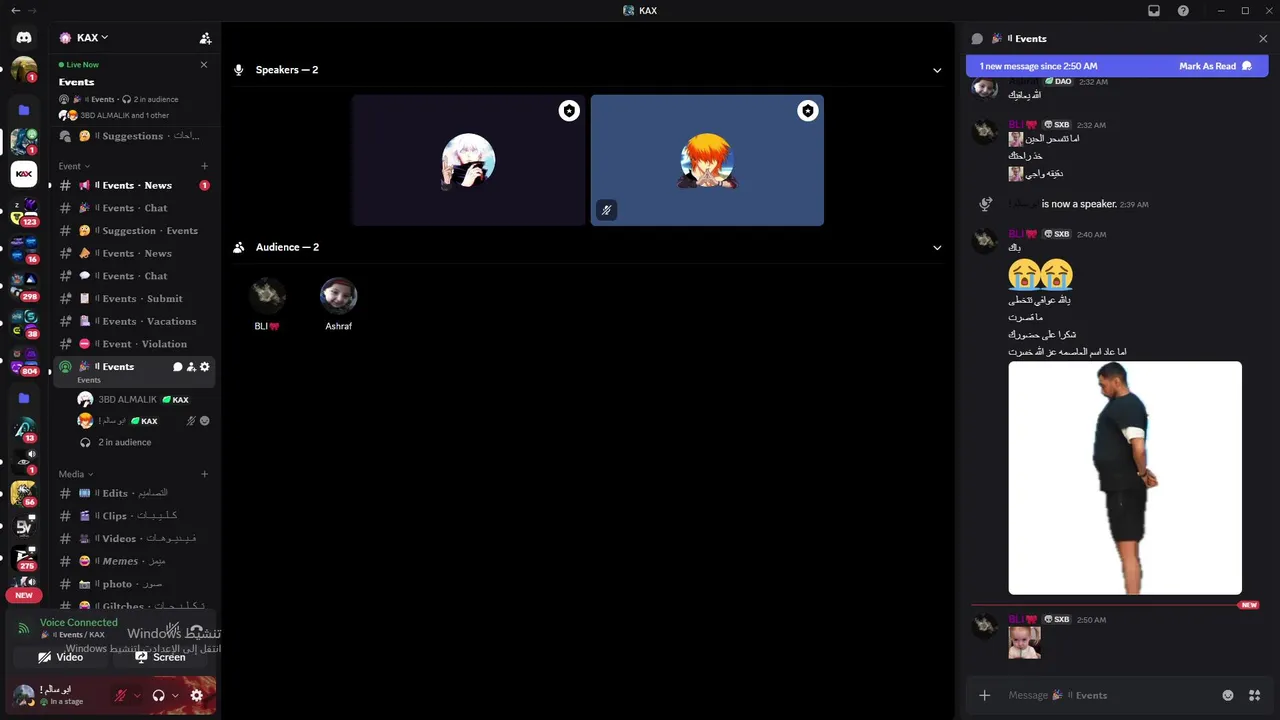The width and height of the screenshot is (1280, 720).
Task: Open own user avatar in user panel
Action: click(23, 695)
